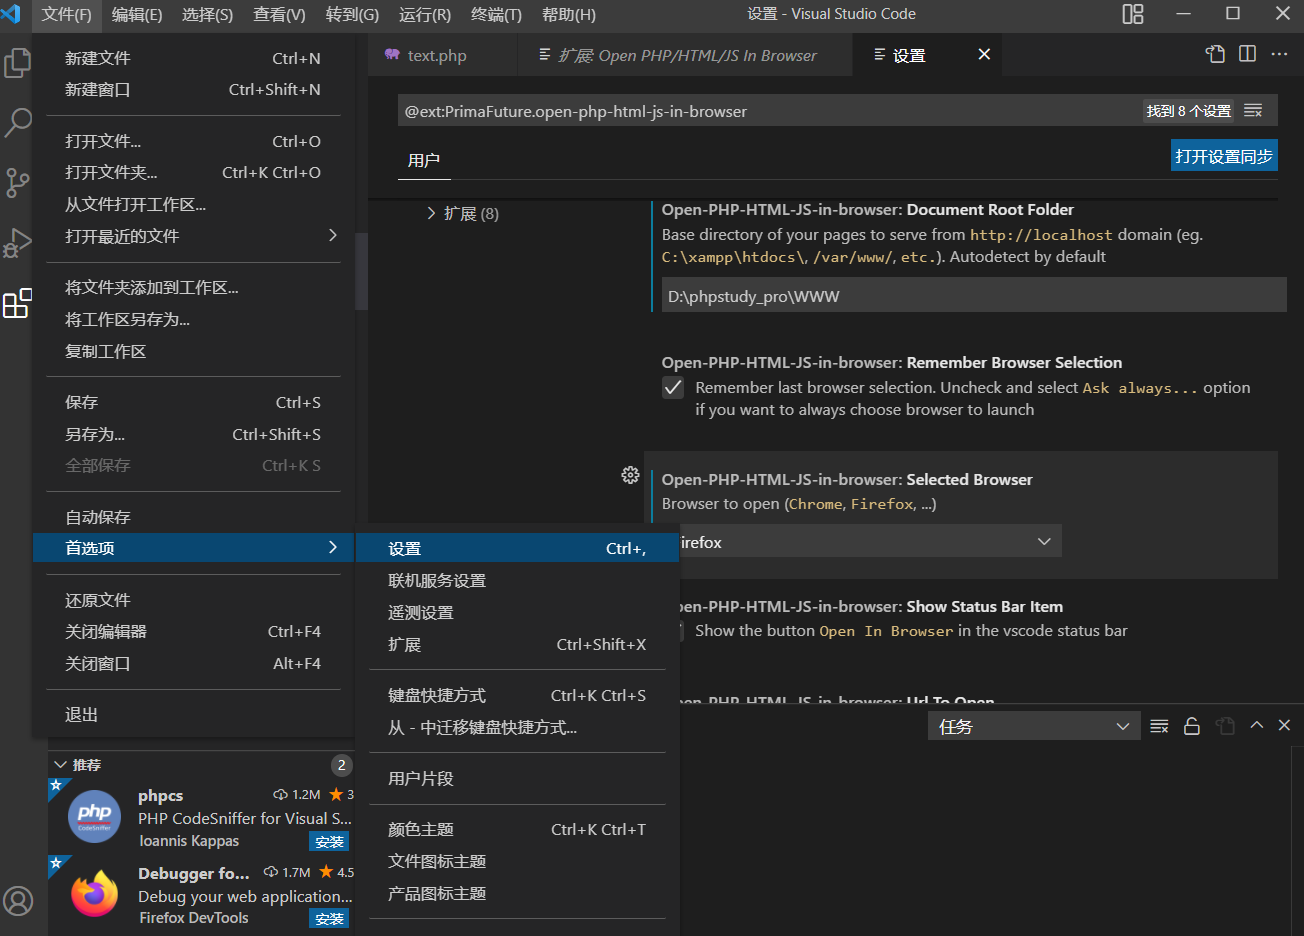Viewport: 1304px width, 936px height.
Task: Open the 终端(T) menu
Action: pos(496,14)
